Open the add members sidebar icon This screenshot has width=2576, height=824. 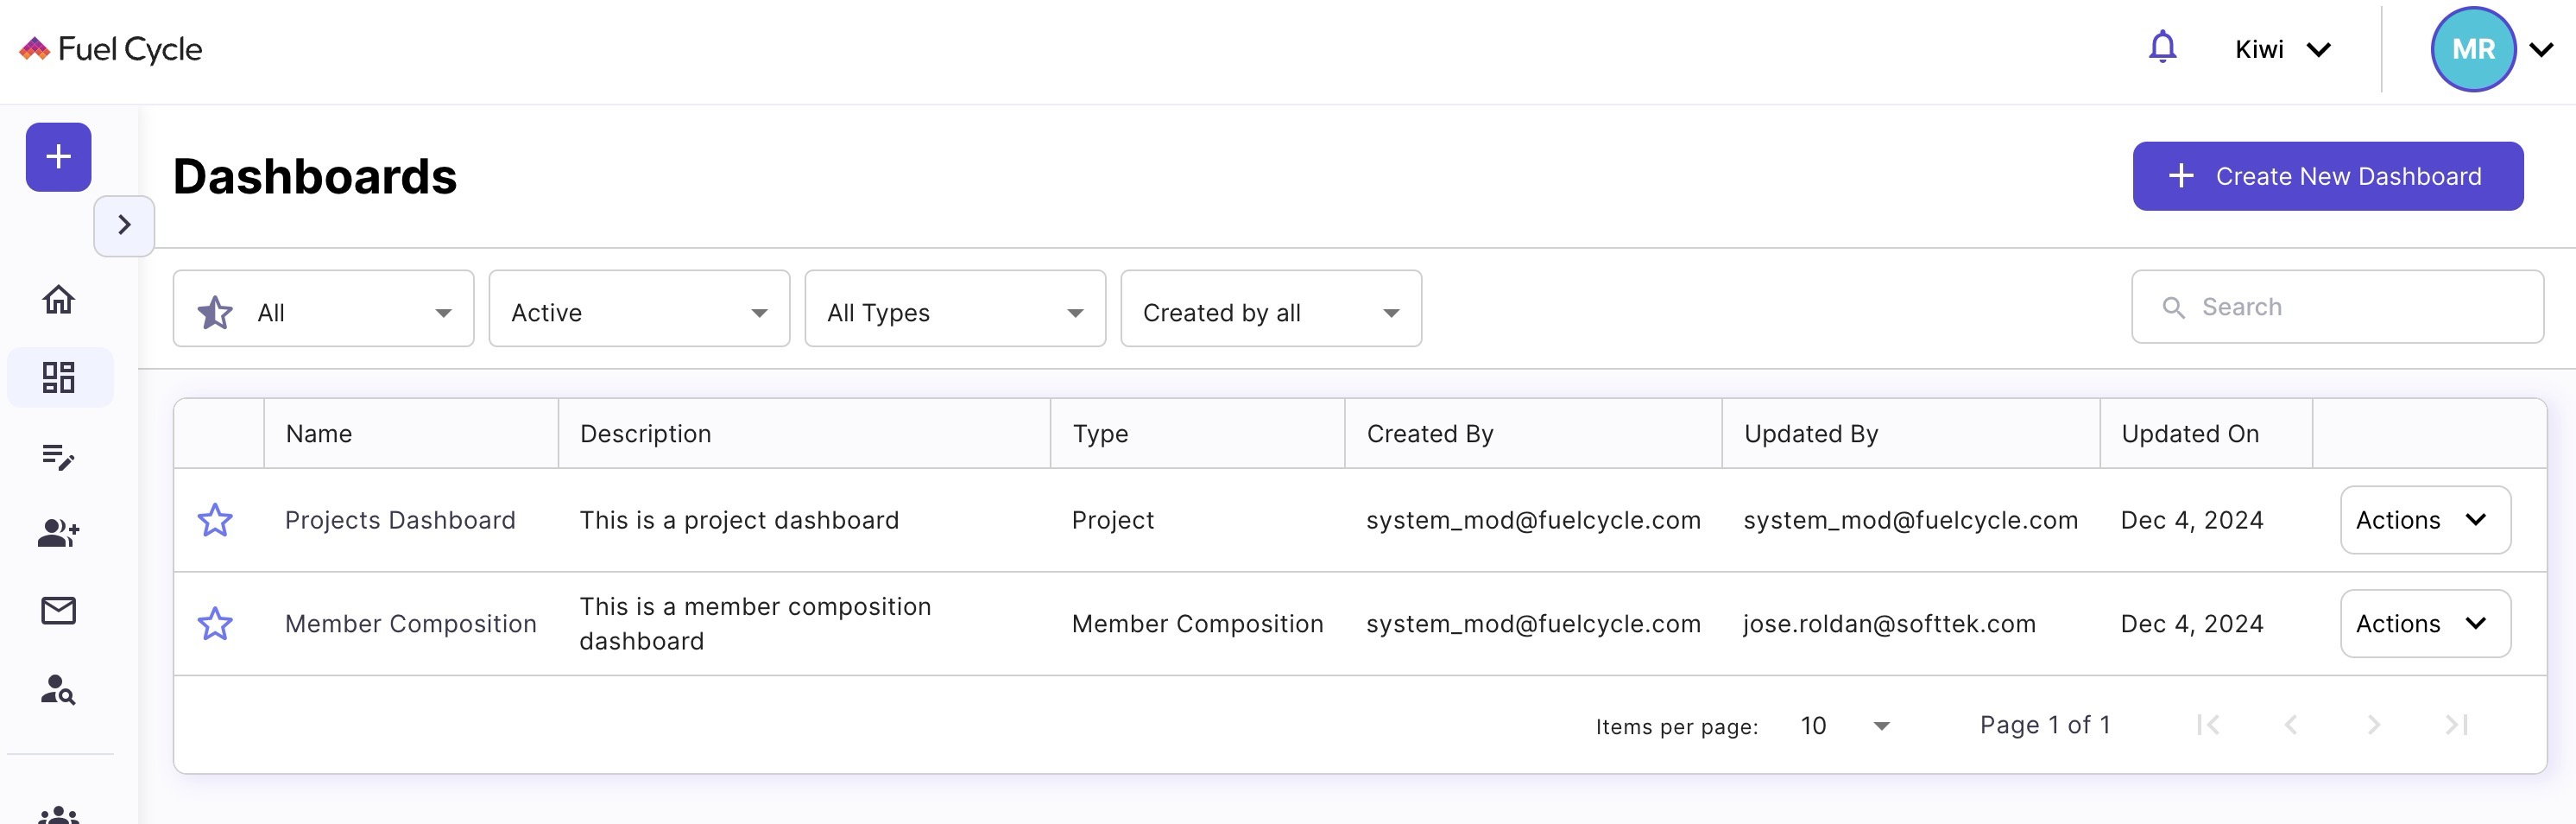[58, 533]
